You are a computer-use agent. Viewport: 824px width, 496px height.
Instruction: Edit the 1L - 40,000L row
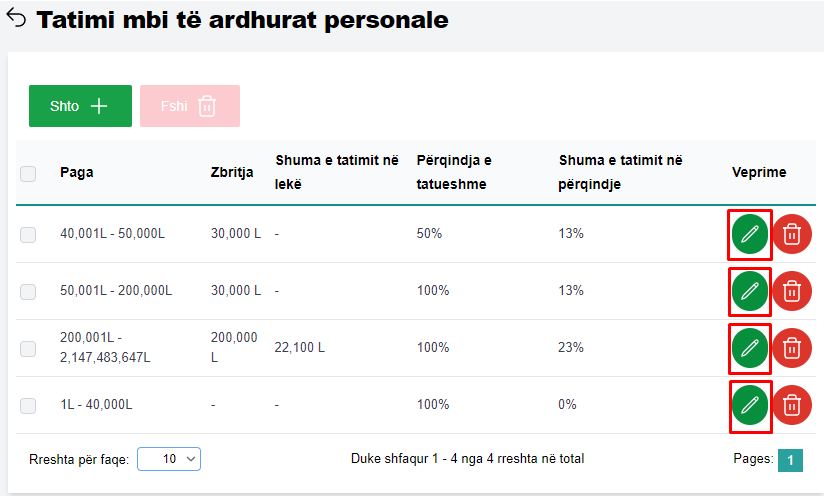(x=750, y=405)
